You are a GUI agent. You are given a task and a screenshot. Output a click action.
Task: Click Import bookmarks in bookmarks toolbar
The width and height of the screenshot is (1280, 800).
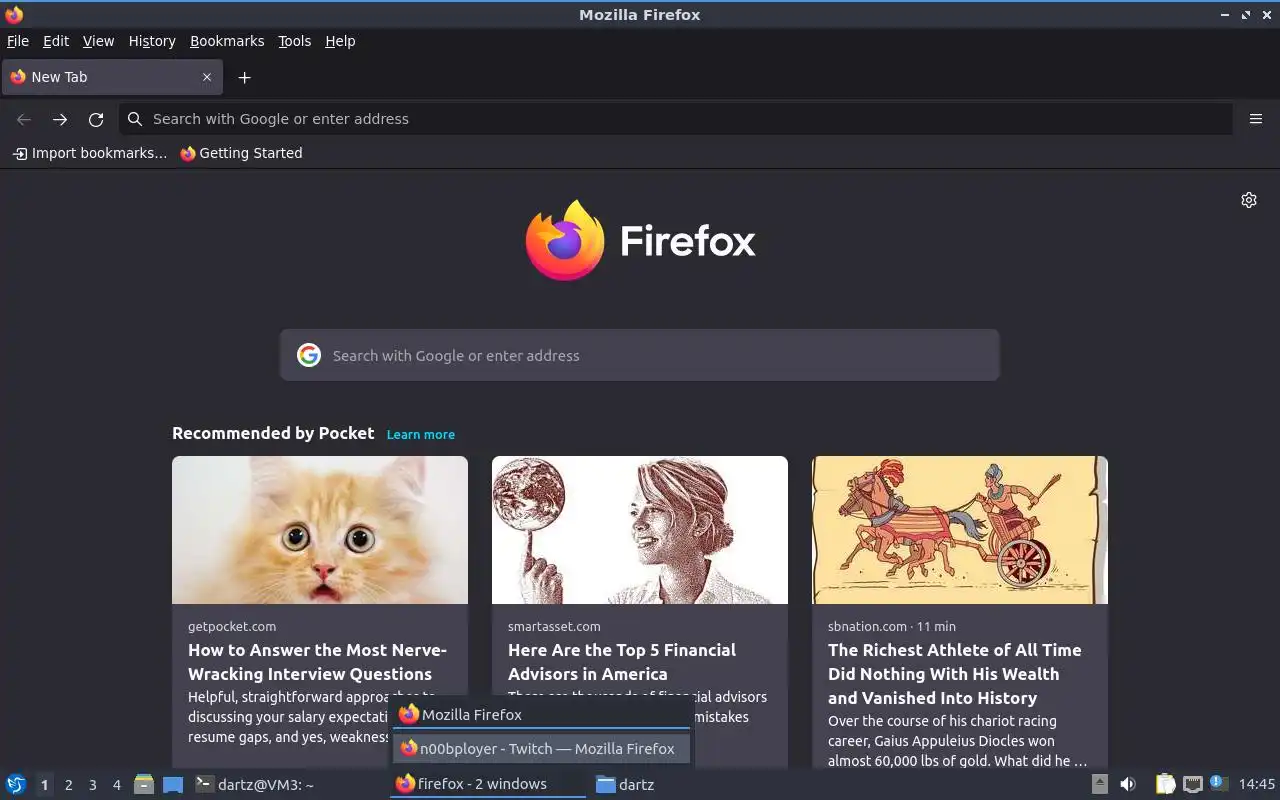click(x=90, y=153)
